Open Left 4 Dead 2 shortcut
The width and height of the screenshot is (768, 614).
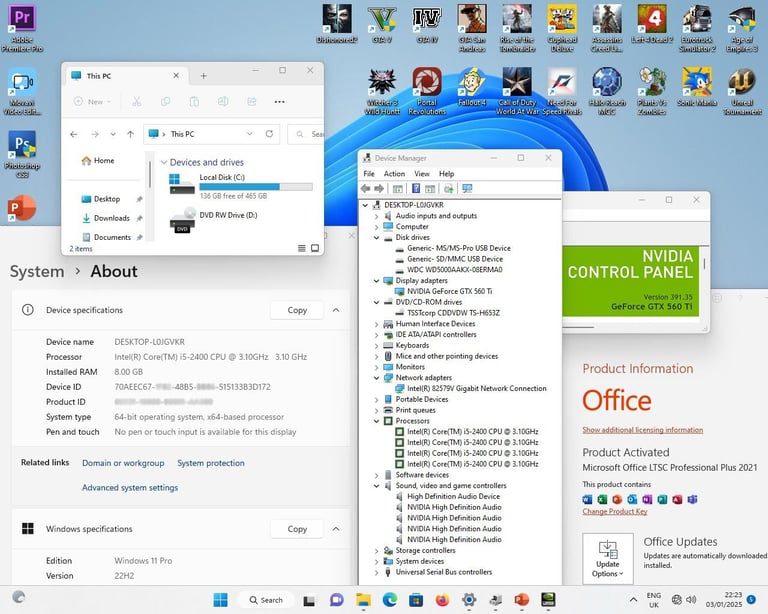point(652,24)
